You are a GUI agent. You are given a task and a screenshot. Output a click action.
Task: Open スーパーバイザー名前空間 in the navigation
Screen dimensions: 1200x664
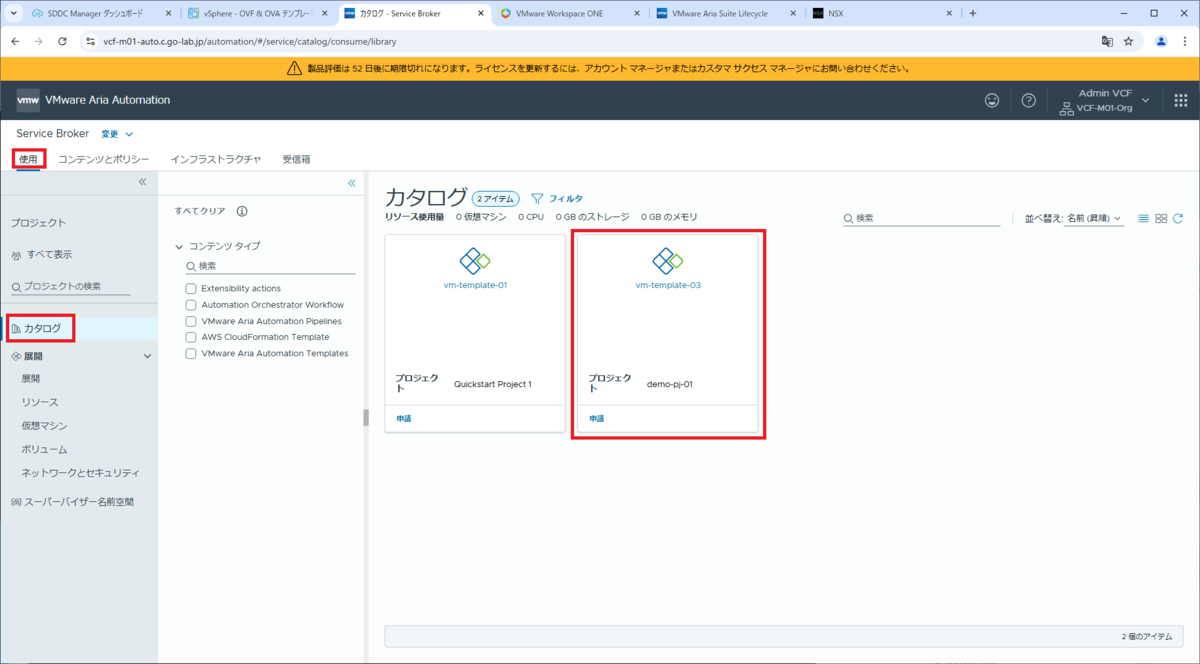79,502
